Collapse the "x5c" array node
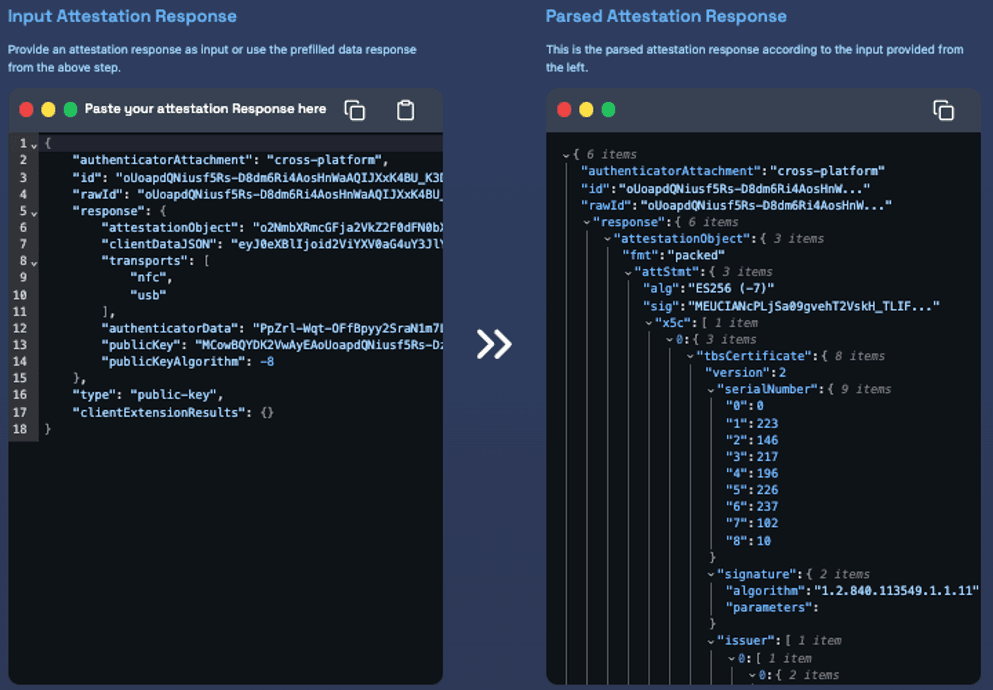 tap(648, 323)
